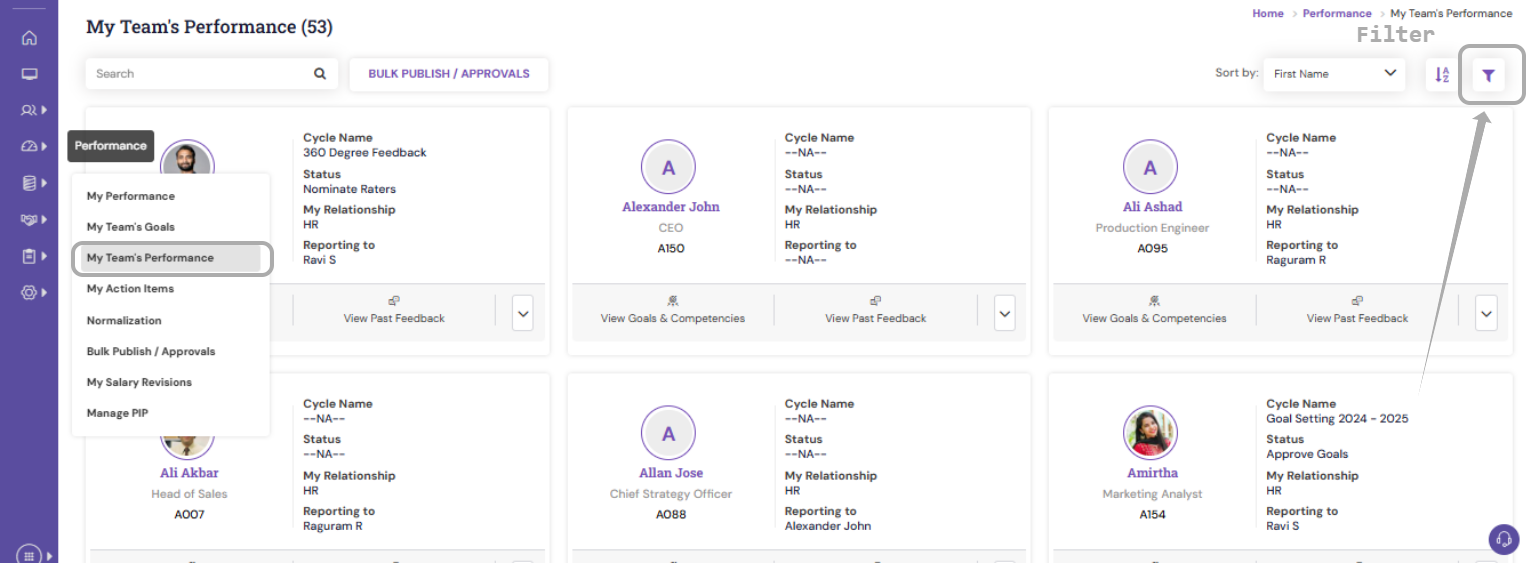Image resolution: width=1531 pixels, height=563 pixels.
Task: Open the Filter funnel icon
Action: click(x=1488, y=74)
